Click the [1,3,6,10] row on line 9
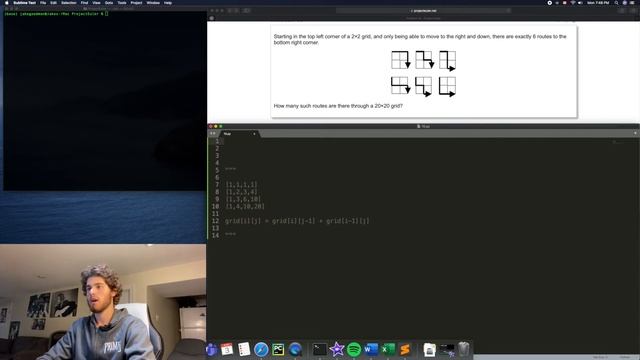Viewport: 640px width, 360px height. pos(243,199)
